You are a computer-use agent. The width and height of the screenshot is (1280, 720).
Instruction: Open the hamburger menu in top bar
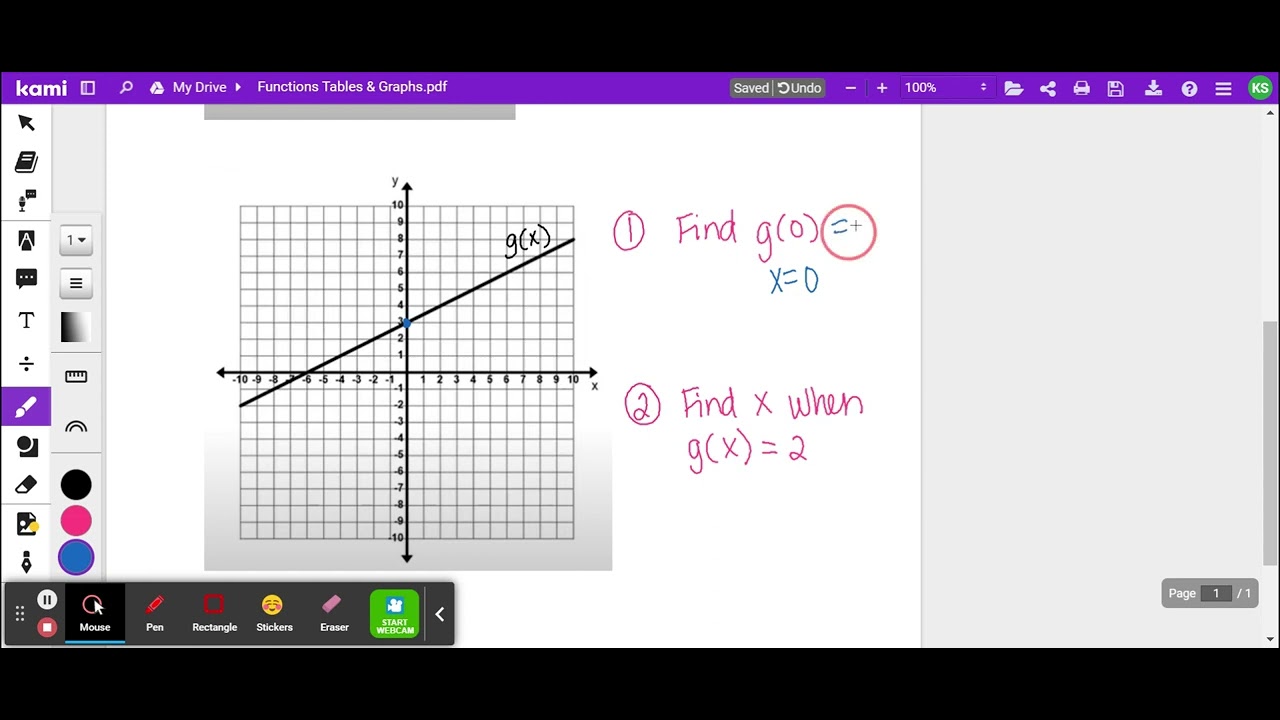click(x=1223, y=88)
